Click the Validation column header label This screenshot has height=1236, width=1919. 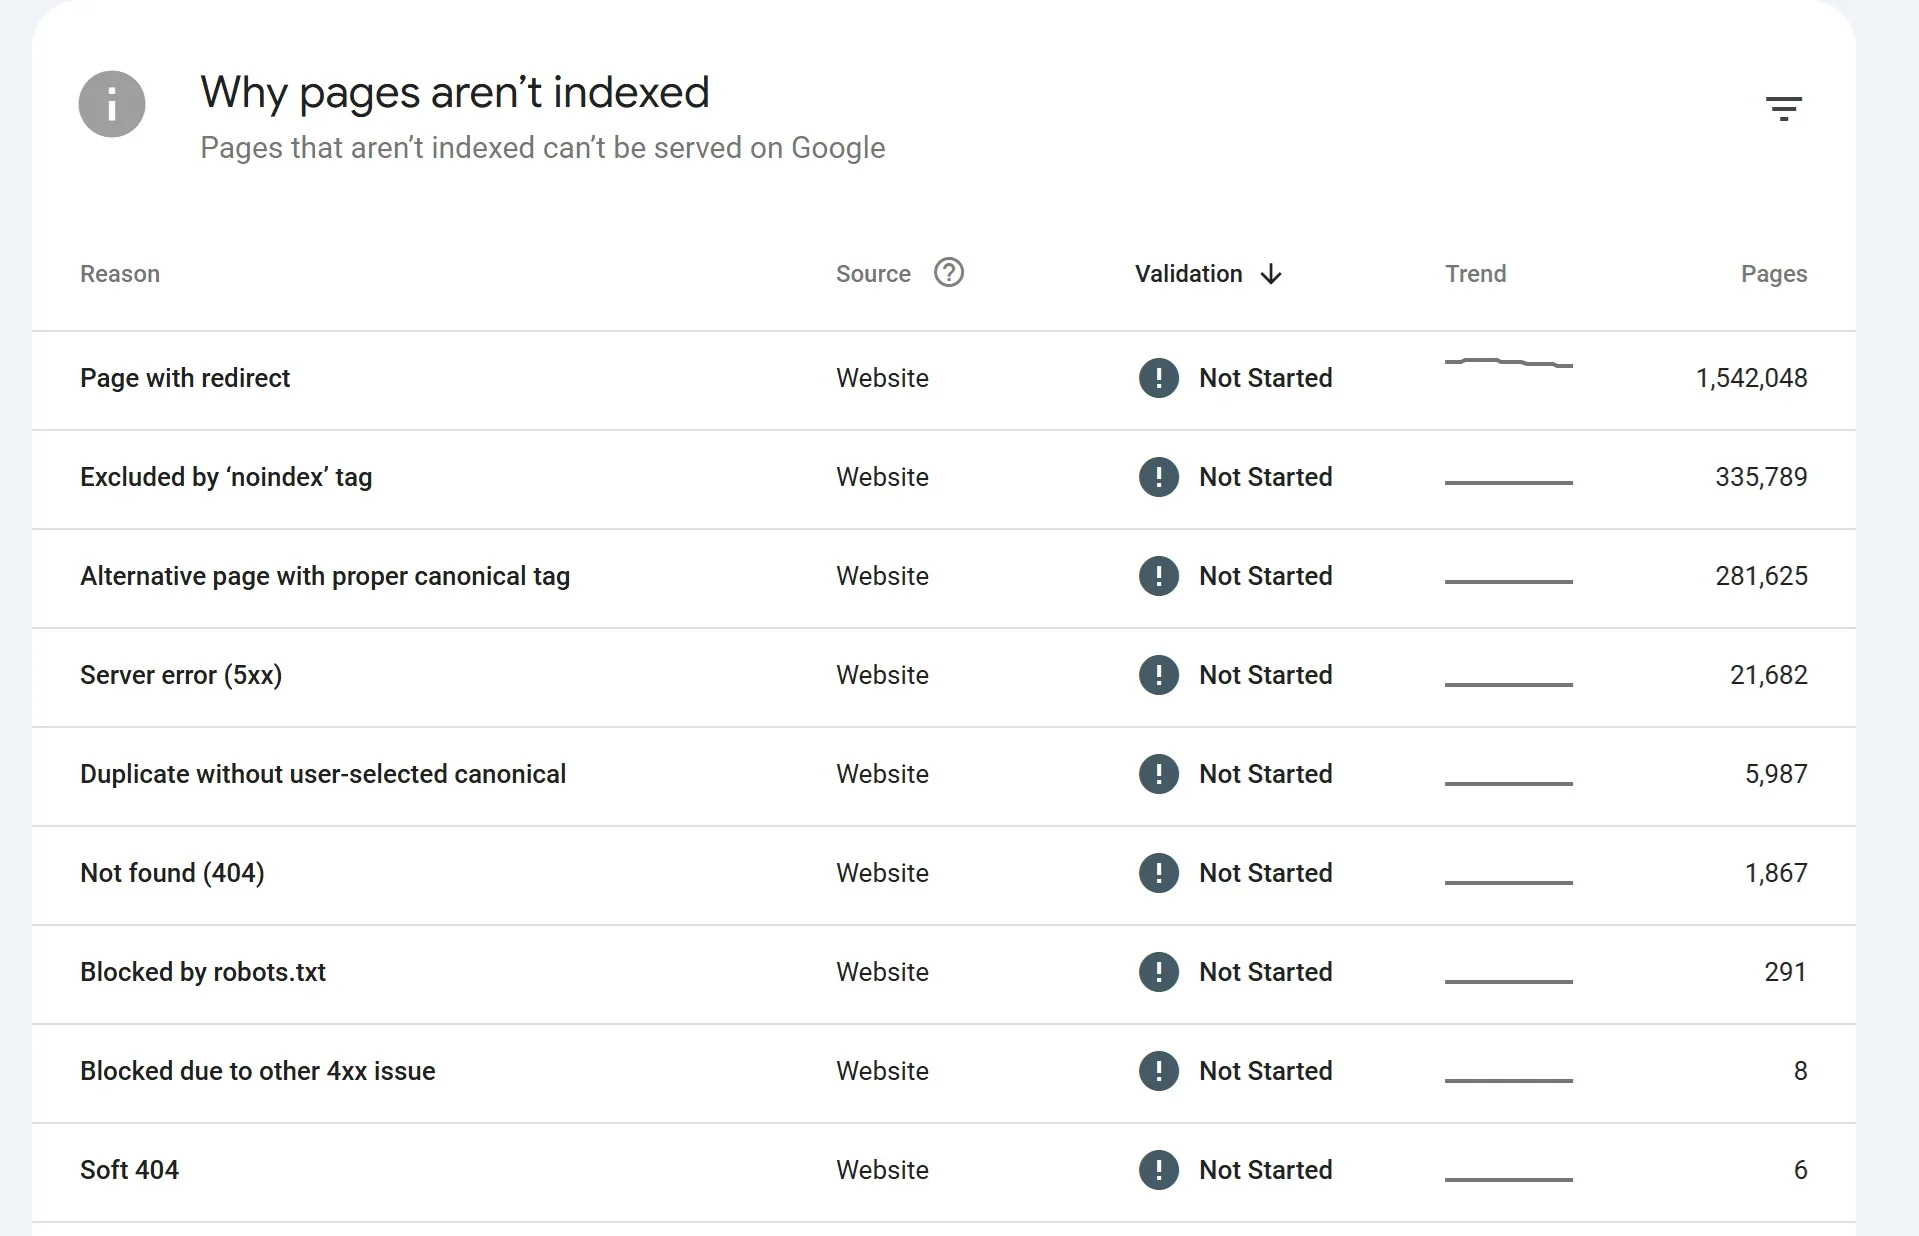pyautogui.click(x=1188, y=274)
